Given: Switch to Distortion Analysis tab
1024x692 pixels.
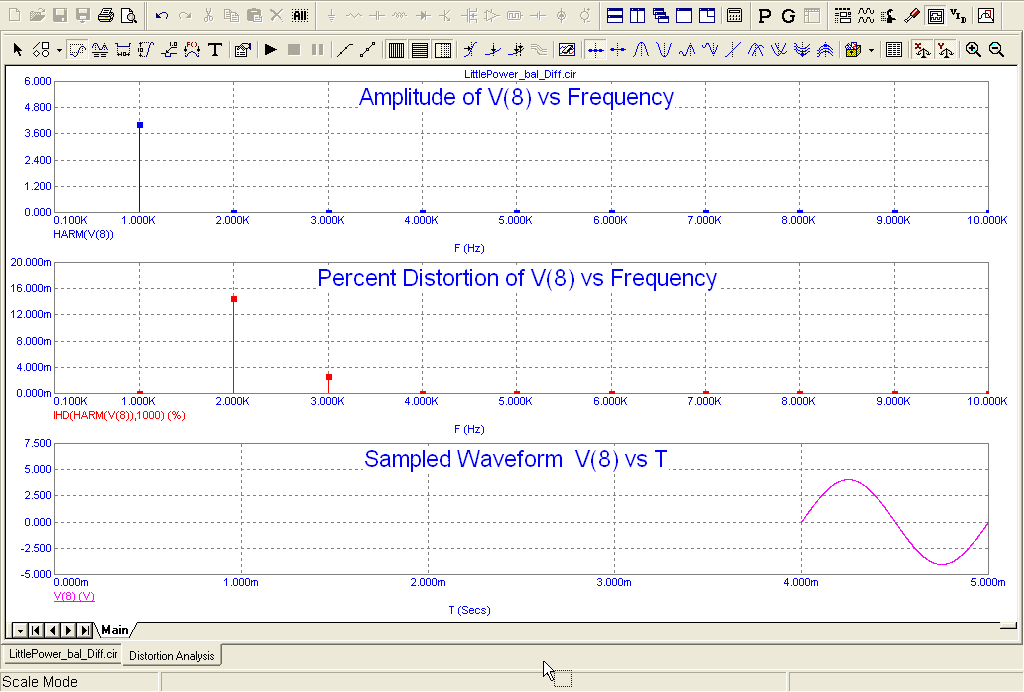Looking at the screenshot, I should 172,655.
